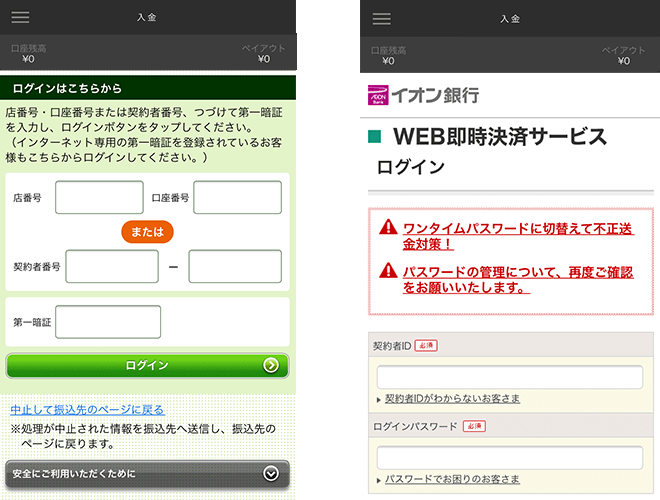Focus the ログインパスワード input field
Image resolution: width=660 pixels, height=500 pixels.
(x=510, y=457)
